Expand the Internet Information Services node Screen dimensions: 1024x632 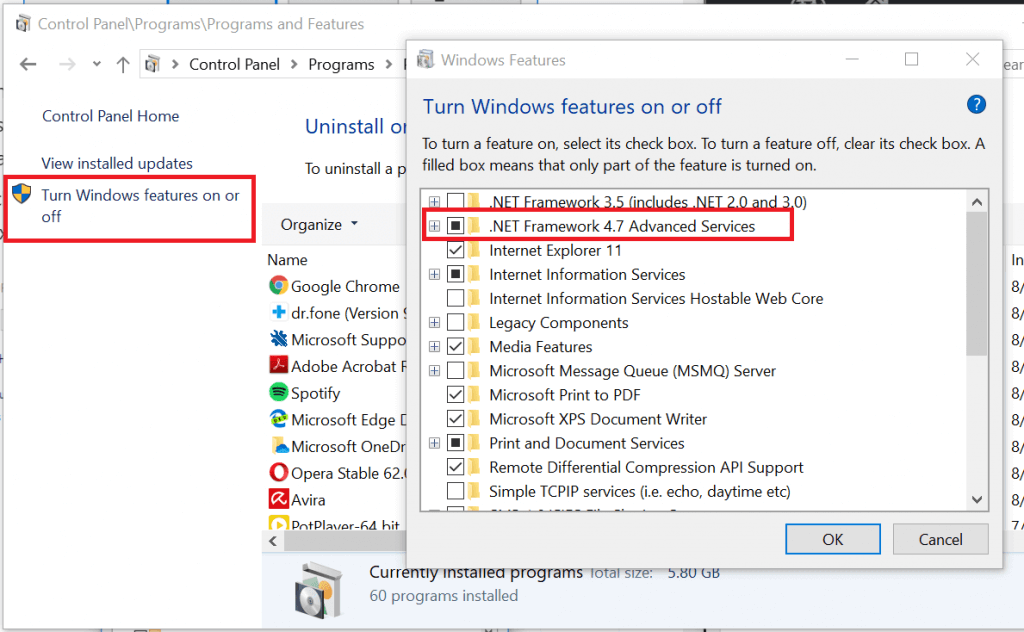[434, 274]
